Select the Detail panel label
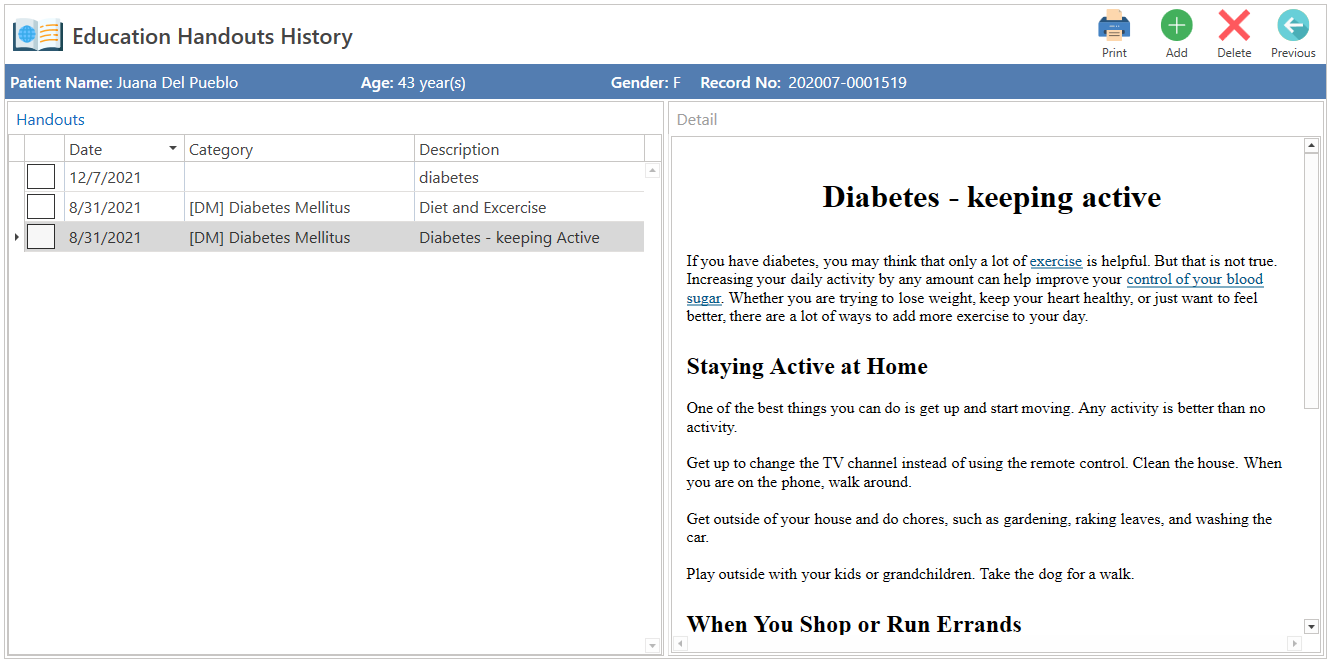The height and width of the screenshot is (660, 1327). (697, 119)
